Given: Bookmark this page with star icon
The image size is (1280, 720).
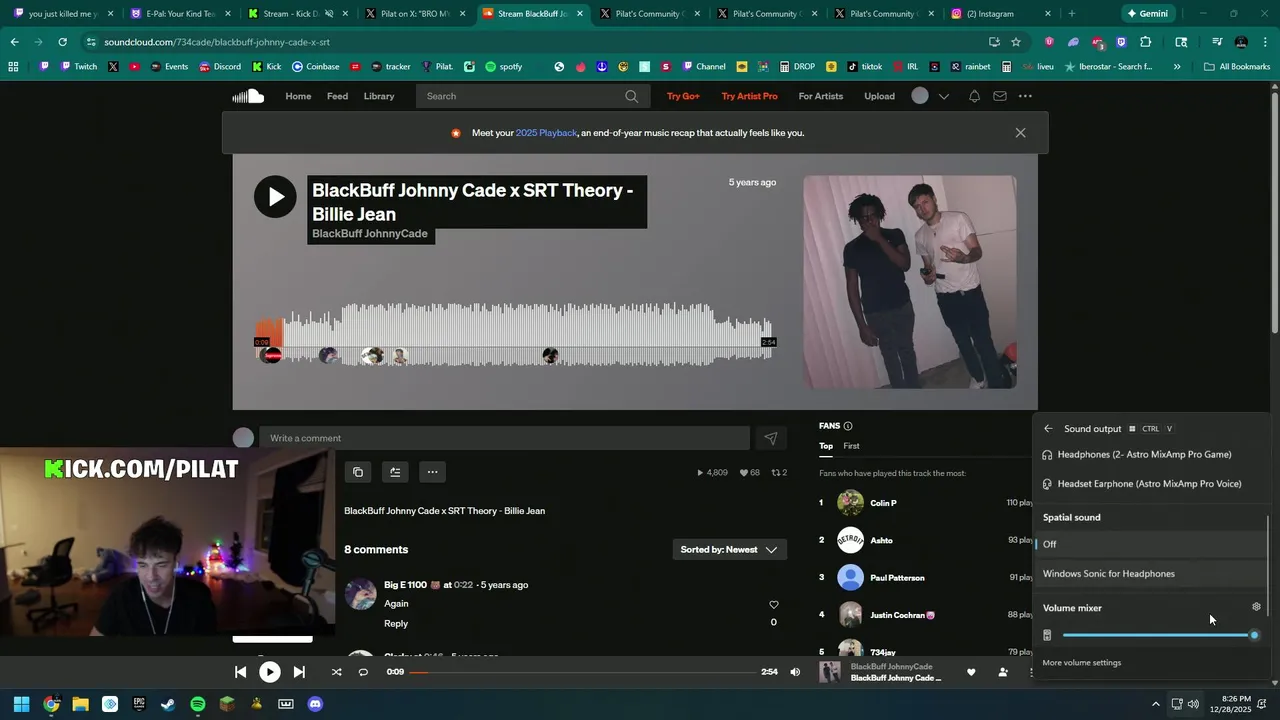Looking at the screenshot, I should click(1016, 42).
